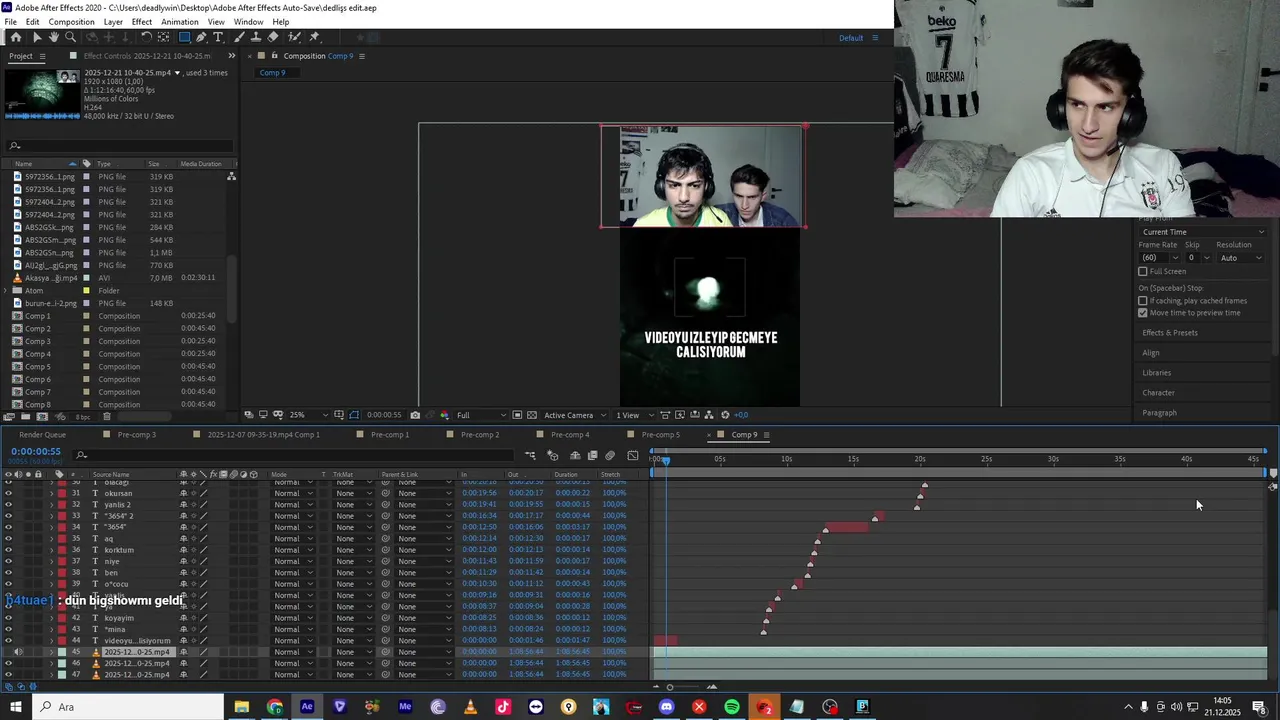Expand the Atom folder in Project panel
The height and width of the screenshot is (720, 1280).
coord(7,291)
